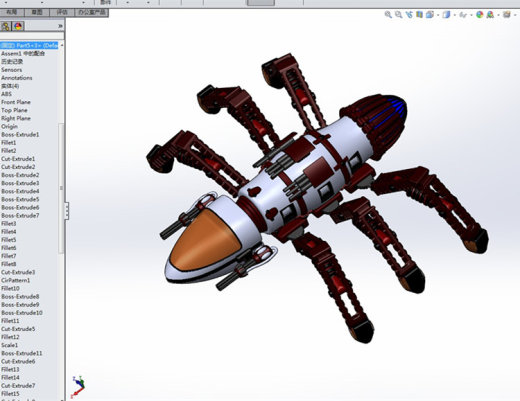Click the Apply Scene icon
This screenshot has height=401, width=520.
click(x=490, y=14)
